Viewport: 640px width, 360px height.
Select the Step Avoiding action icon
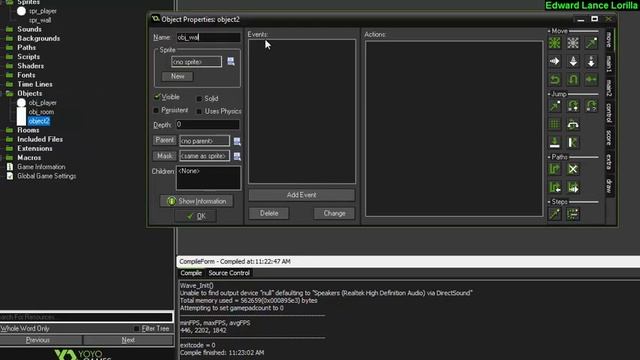573,214
